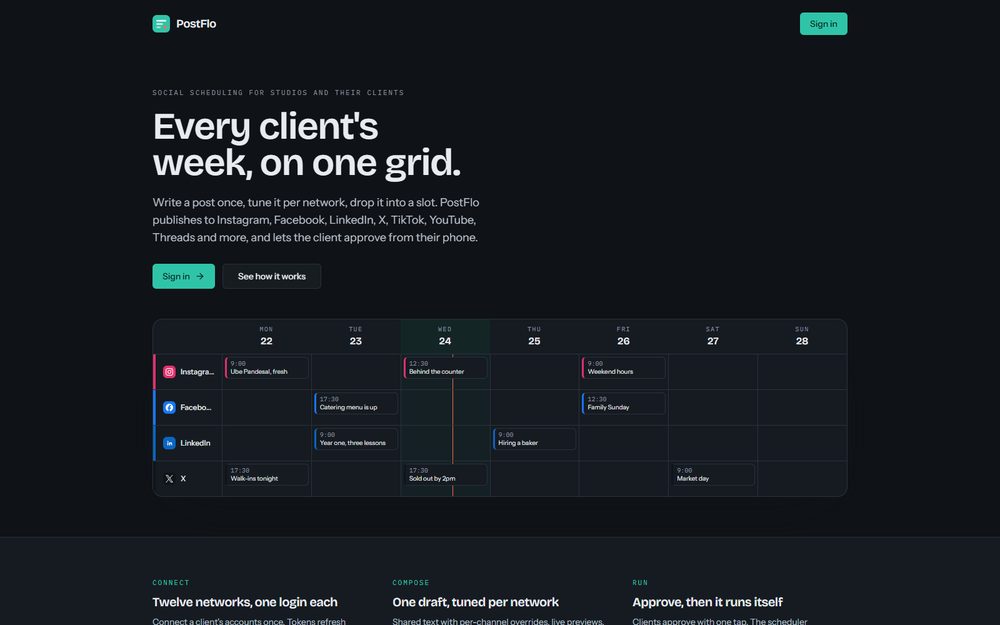The image size is (1000, 625).
Task: Click the Sign in button in header
Action: [x=823, y=24]
